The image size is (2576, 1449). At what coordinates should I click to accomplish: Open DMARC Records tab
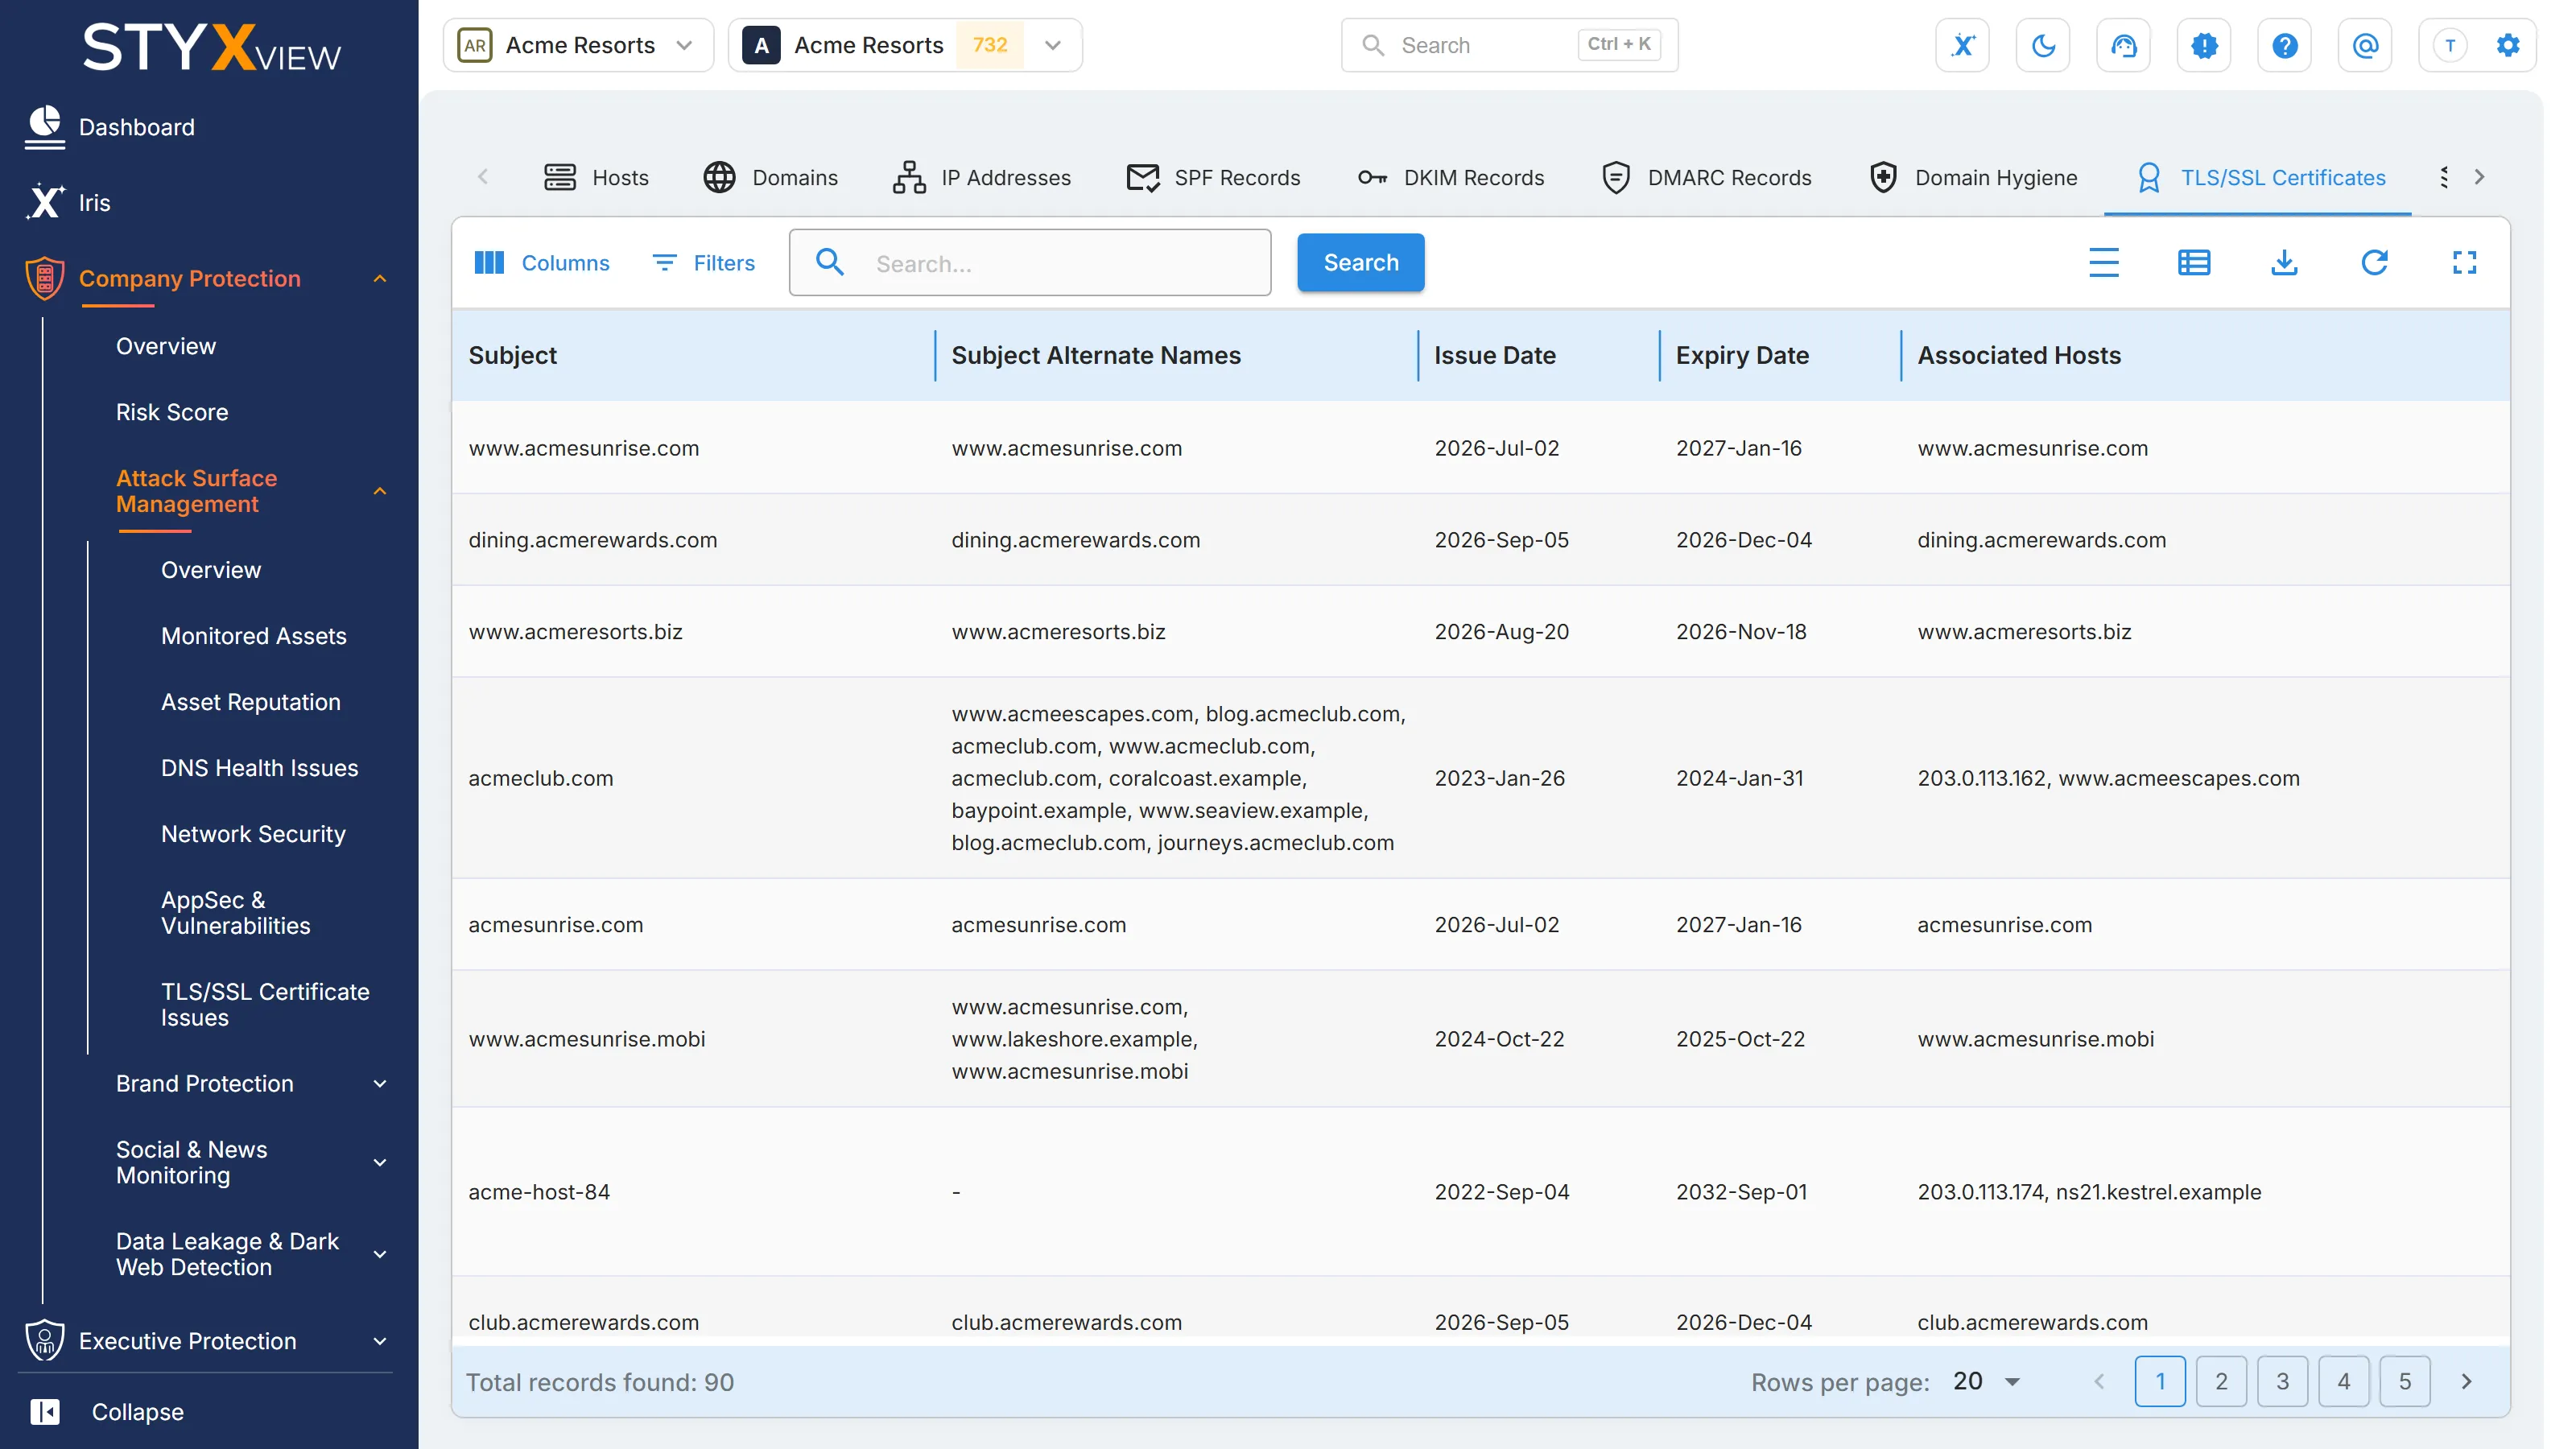(x=1706, y=177)
